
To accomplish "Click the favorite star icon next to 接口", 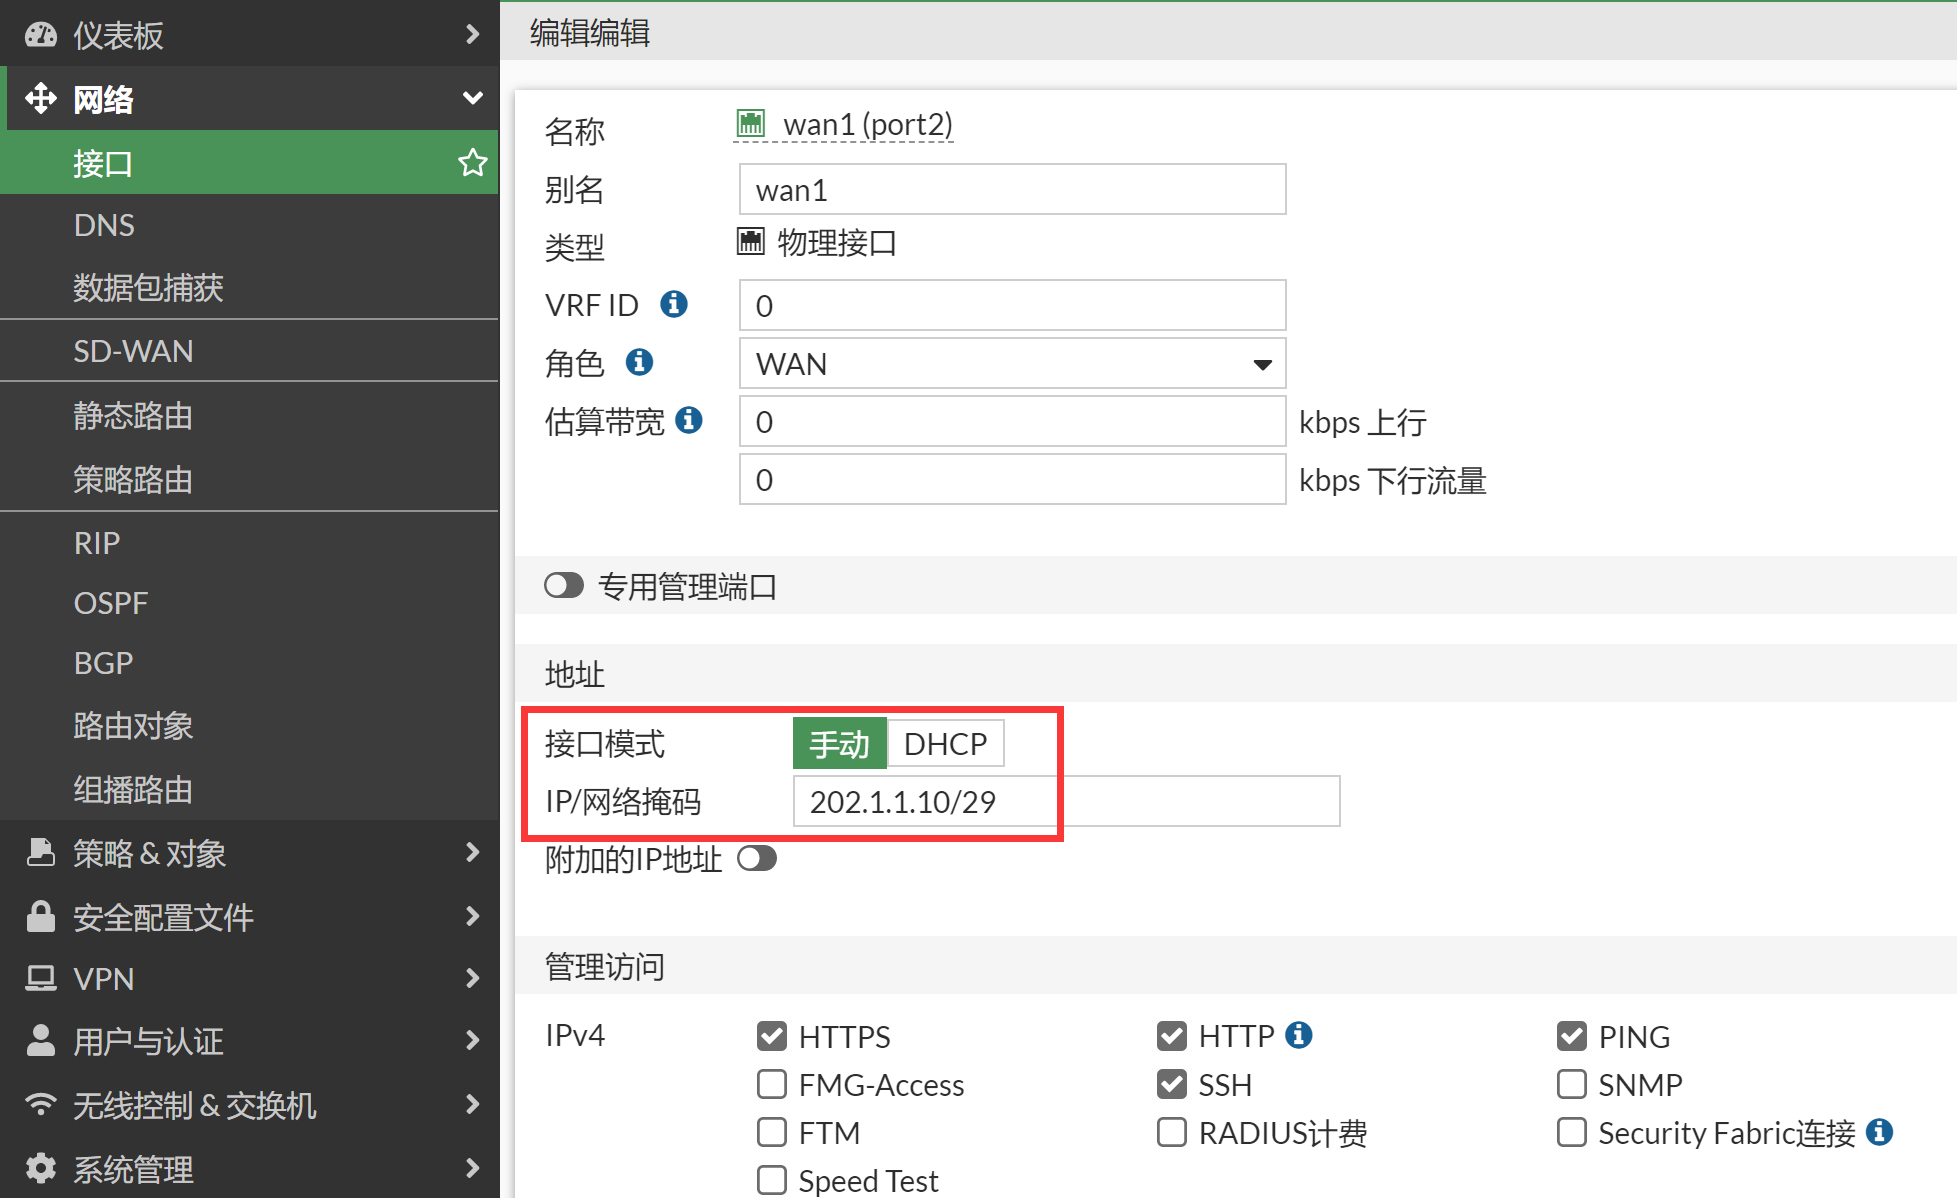I will (x=472, y=162).
